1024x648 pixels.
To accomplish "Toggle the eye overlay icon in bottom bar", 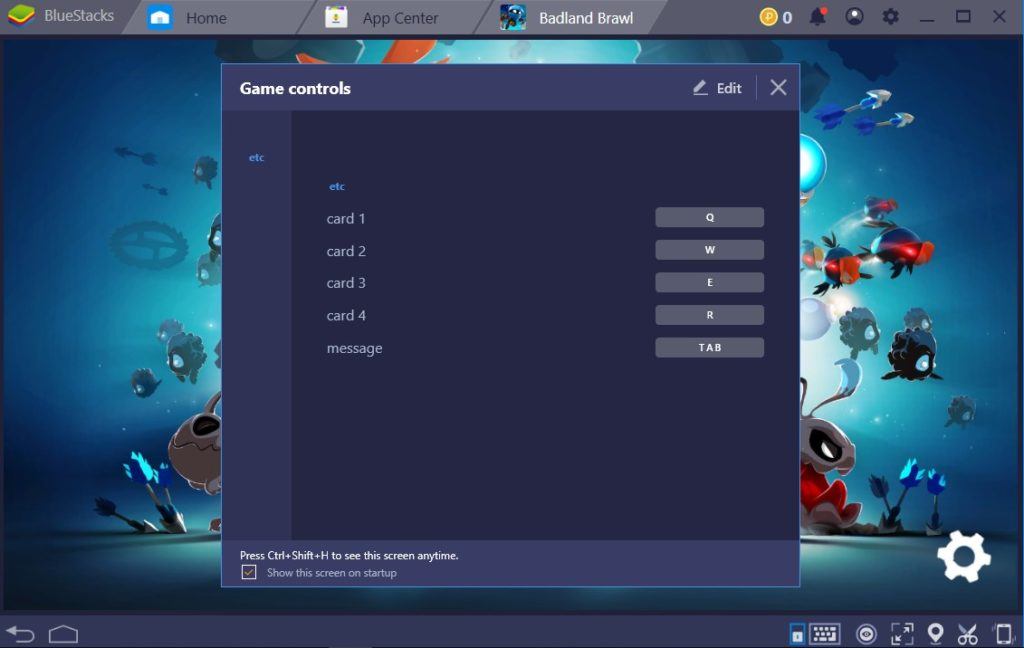I will click(x=866, y=634).
